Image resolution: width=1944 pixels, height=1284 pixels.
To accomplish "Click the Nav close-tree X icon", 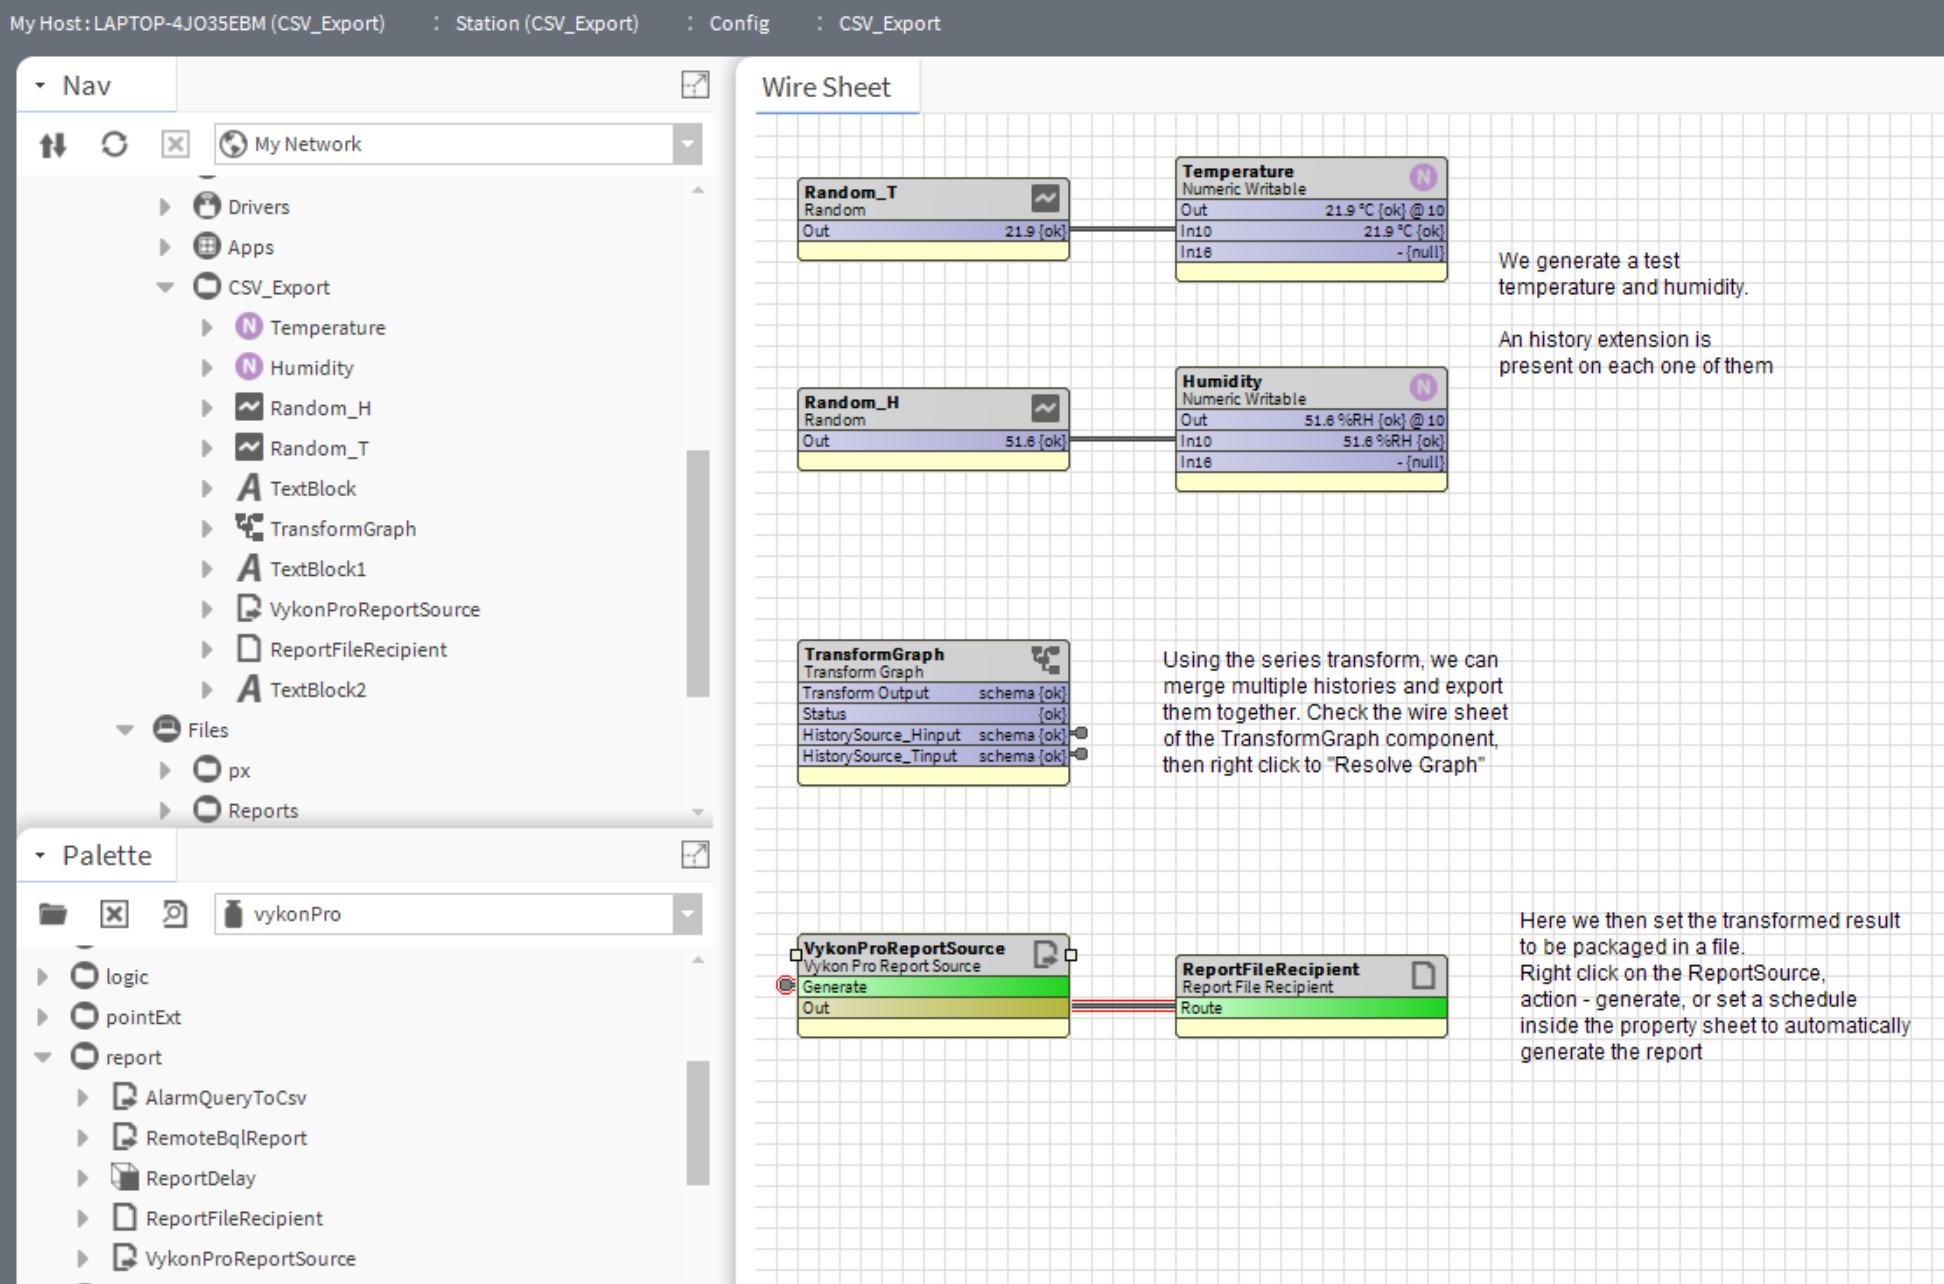I will pos(175,145).
